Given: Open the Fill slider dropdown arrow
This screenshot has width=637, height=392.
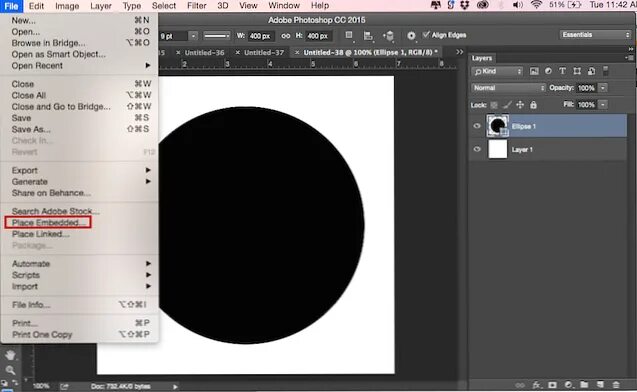Looking at the screenshot, I should [603, 105].
